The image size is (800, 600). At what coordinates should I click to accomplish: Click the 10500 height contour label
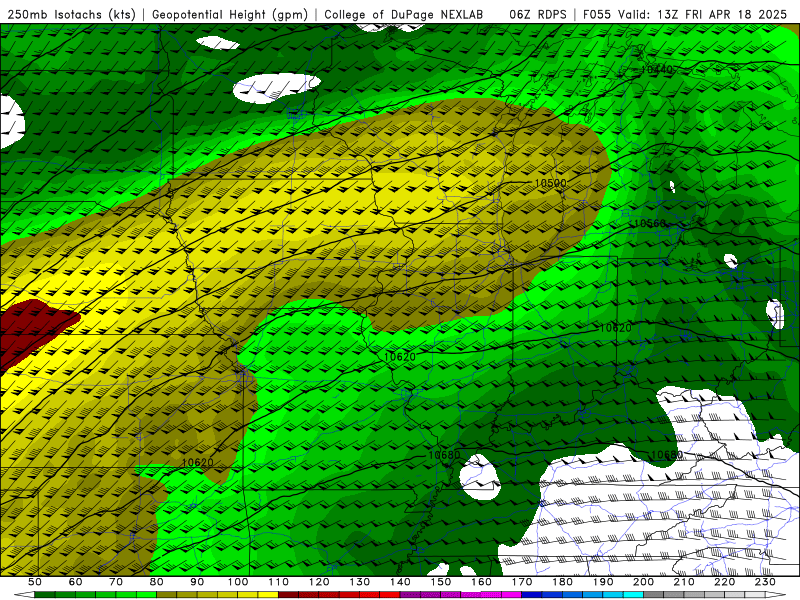(x=550, y=183)
